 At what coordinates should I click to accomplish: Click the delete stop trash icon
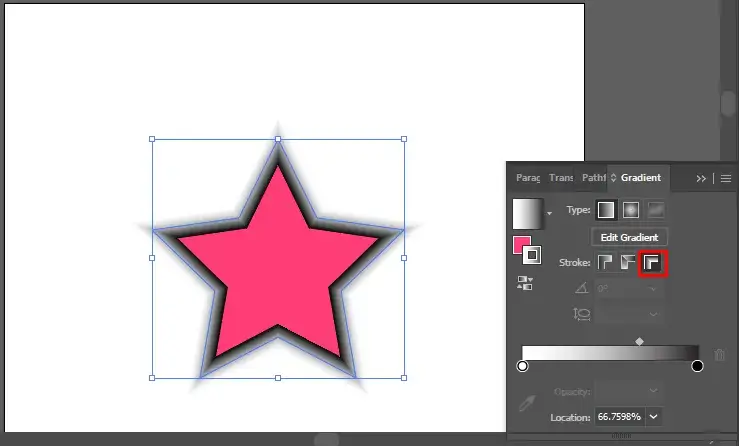(719, 355)
